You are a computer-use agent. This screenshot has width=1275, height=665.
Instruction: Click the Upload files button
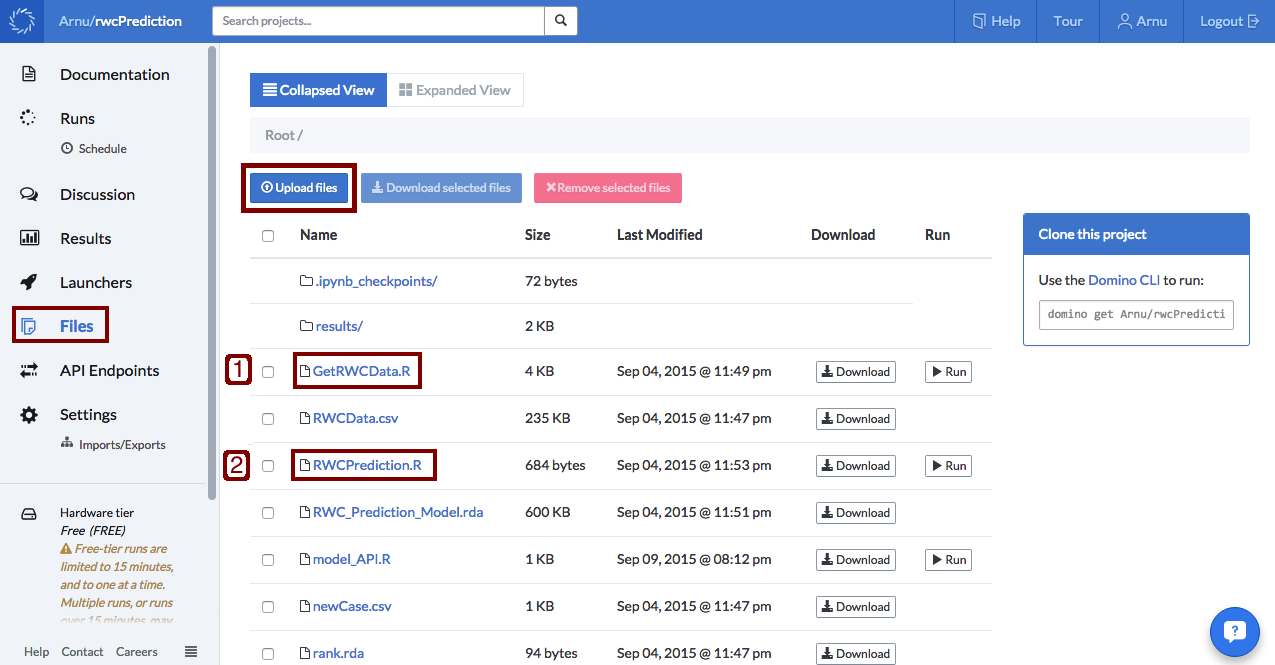(298, 187)
